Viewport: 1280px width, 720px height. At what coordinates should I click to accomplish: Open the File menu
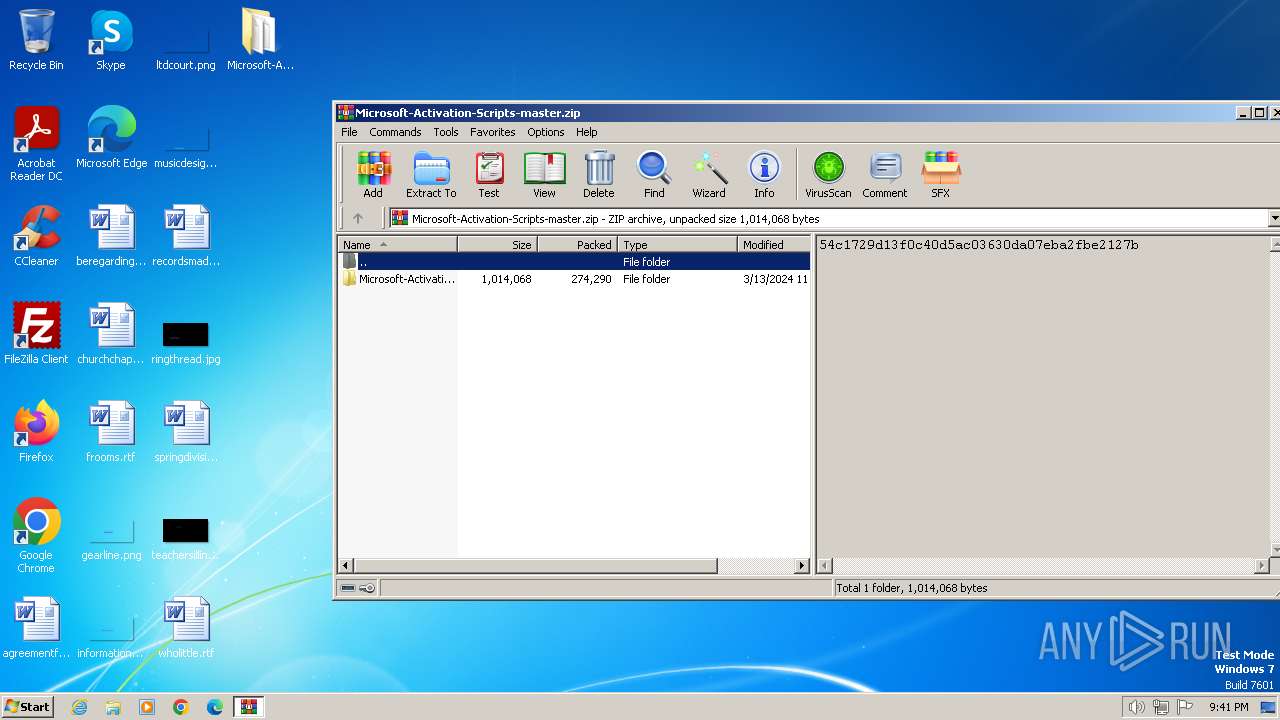[349, 132]
